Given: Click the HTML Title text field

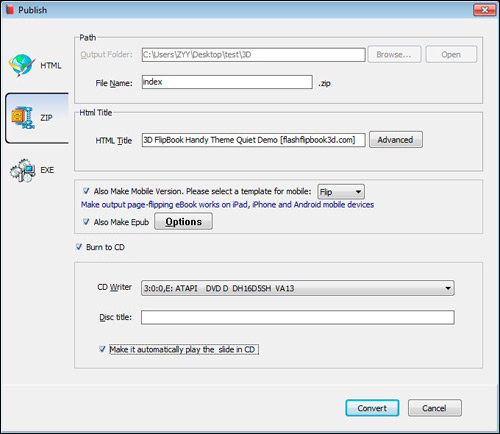Looking at the screenshot, I should pos(253,140).
